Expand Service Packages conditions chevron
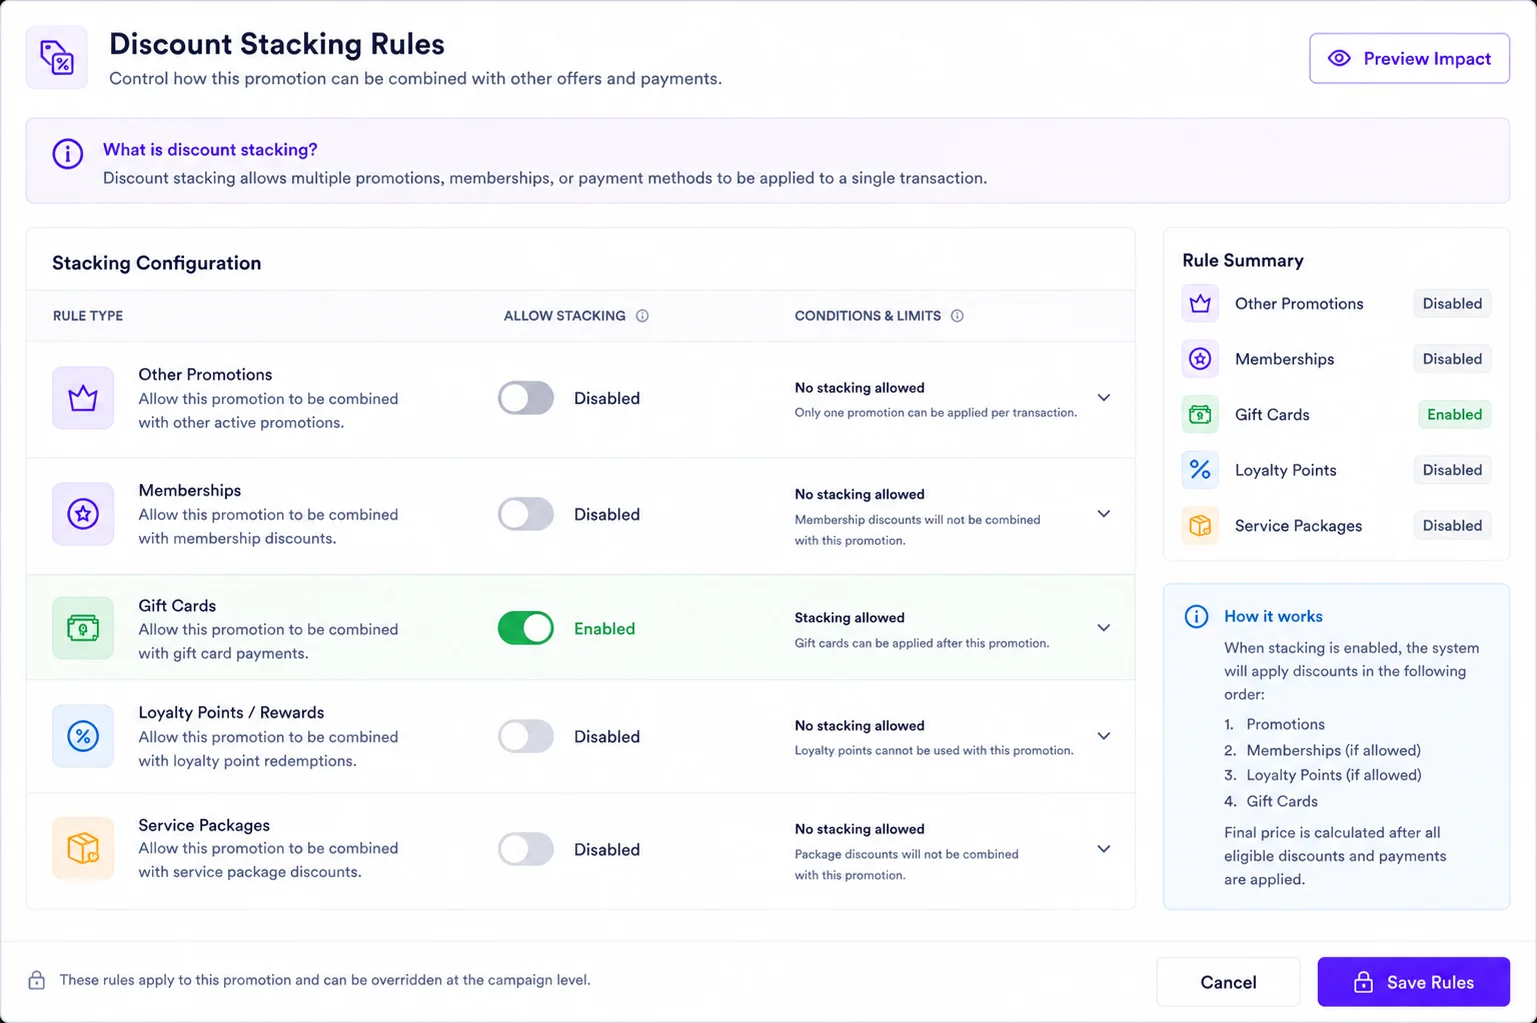 click(x=1104, y=849)
